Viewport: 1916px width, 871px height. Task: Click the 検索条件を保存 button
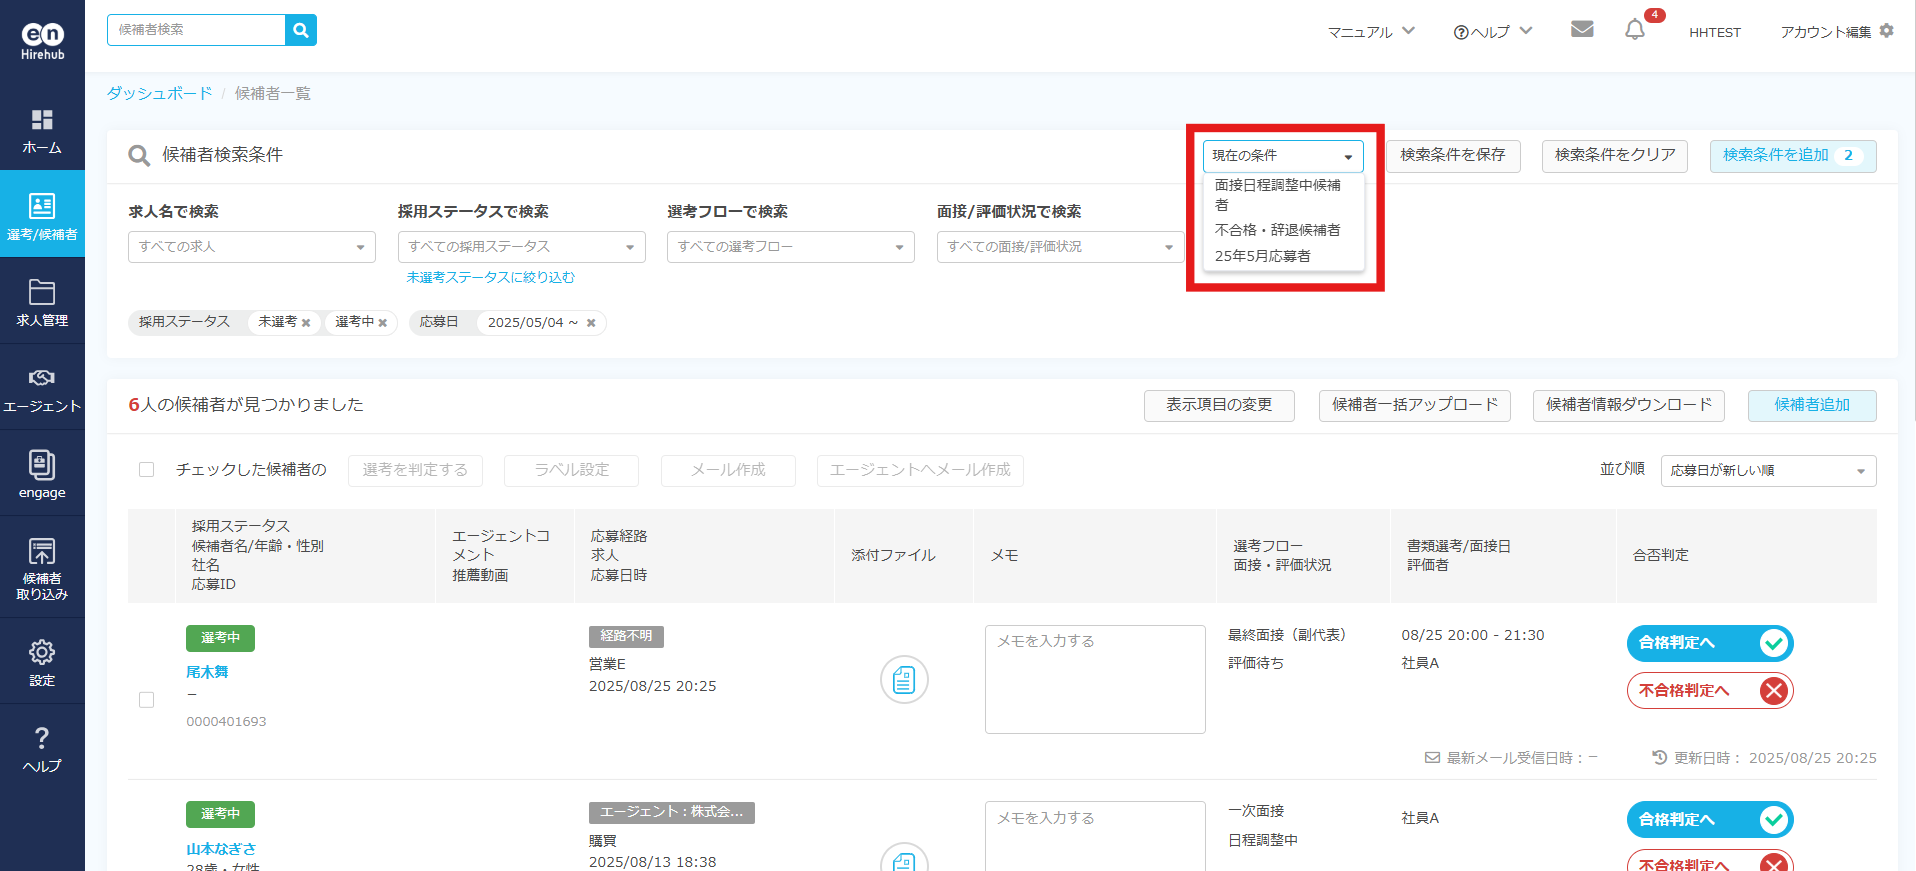pos(1452,156)
